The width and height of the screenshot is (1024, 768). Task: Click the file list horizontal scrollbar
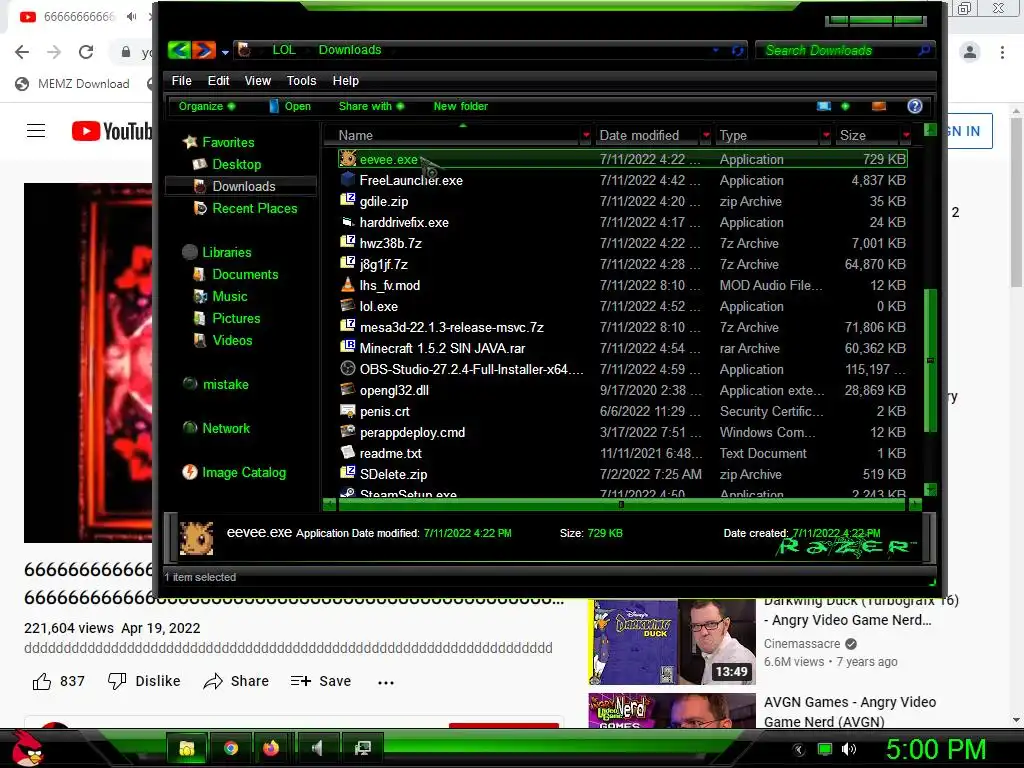[621, 504]
